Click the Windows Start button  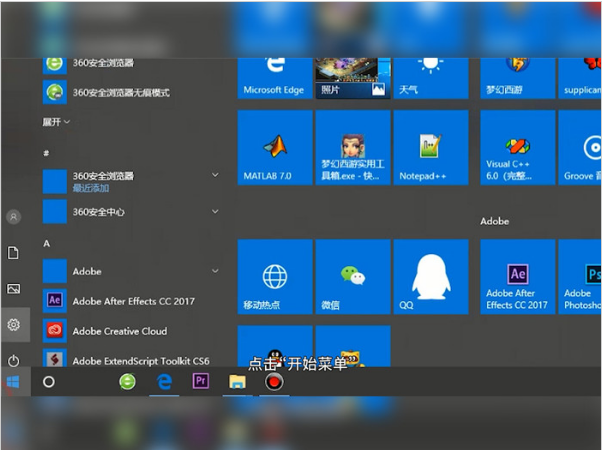[14, 382]
